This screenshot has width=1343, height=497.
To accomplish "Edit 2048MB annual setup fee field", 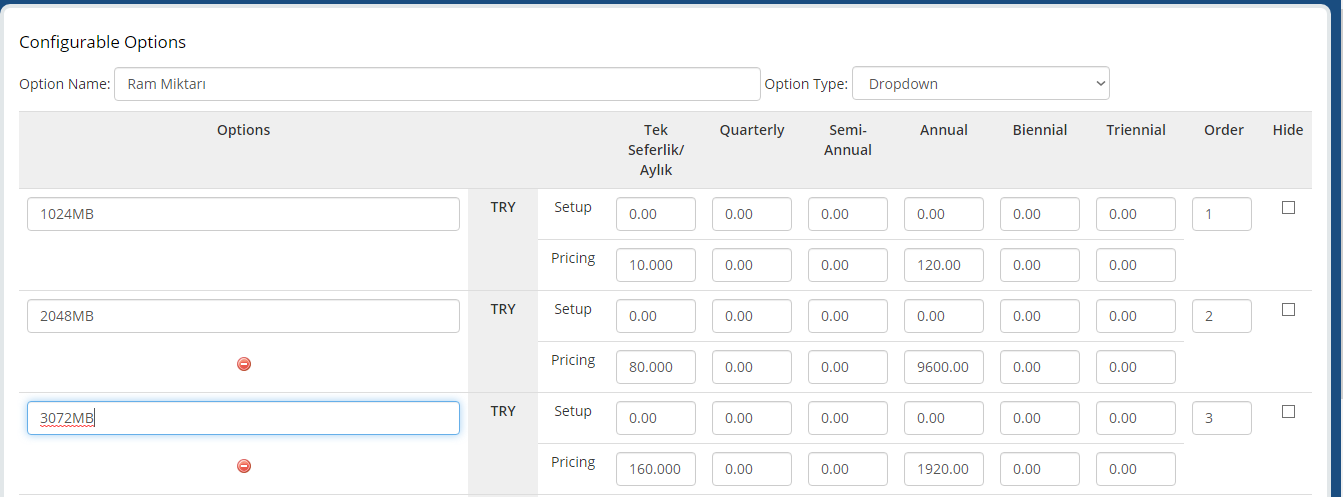I will tap(944, 316).
